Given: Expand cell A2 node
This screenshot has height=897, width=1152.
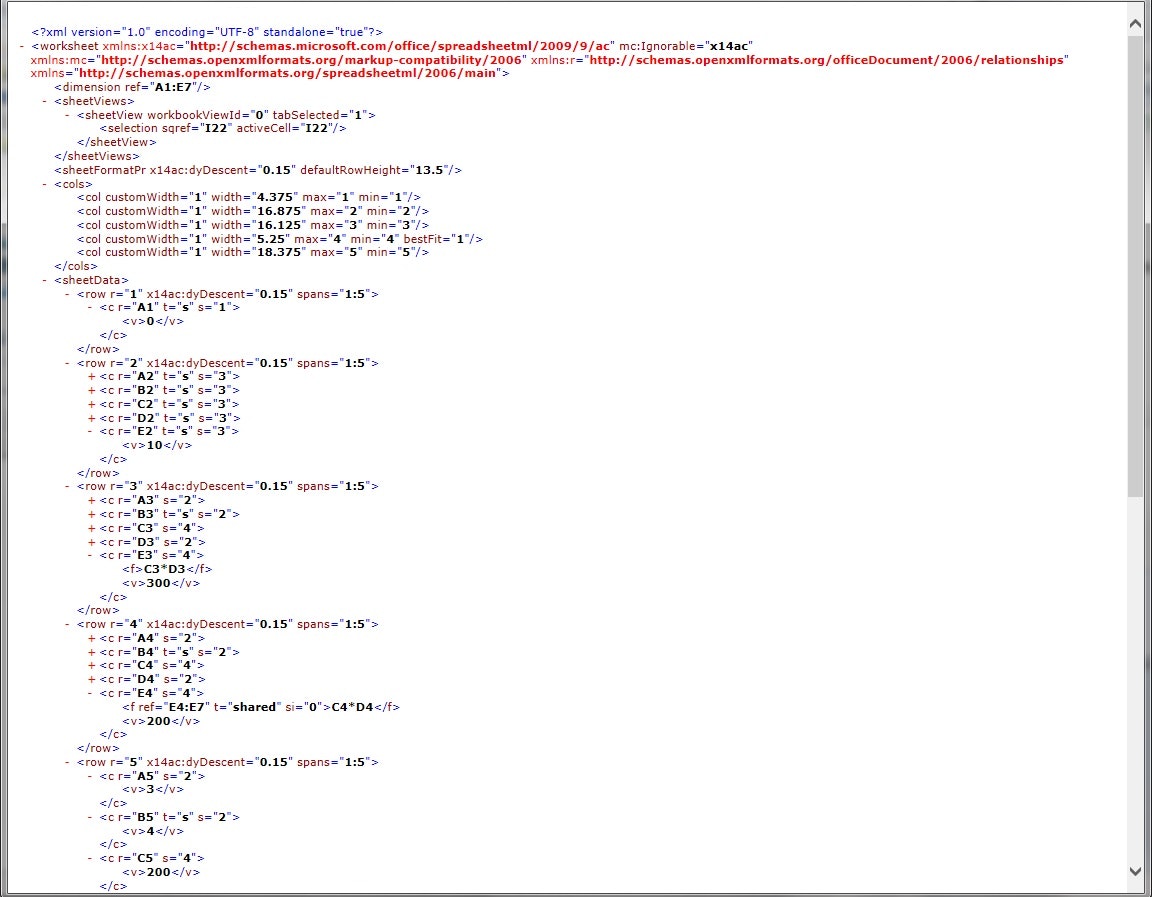Looking at the screenshot, I should coord(91,377).
